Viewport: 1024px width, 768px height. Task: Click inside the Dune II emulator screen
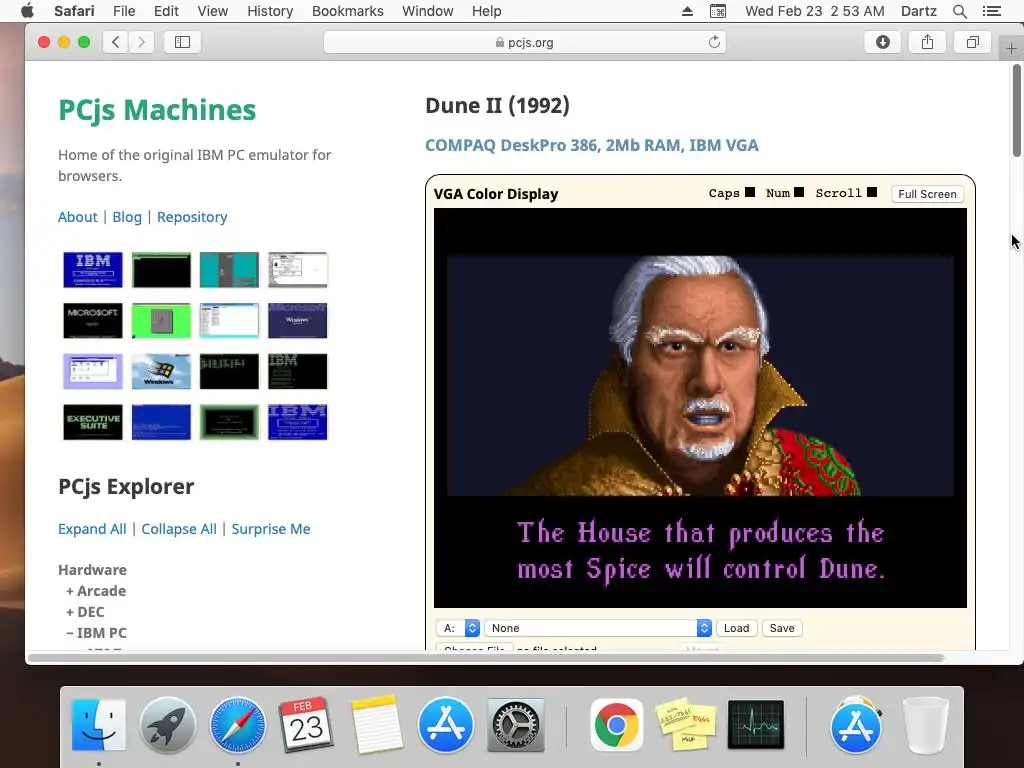point(700,408)
